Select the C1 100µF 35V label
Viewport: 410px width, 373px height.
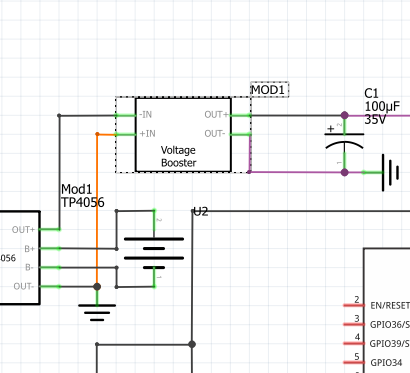tap(382, 106)
